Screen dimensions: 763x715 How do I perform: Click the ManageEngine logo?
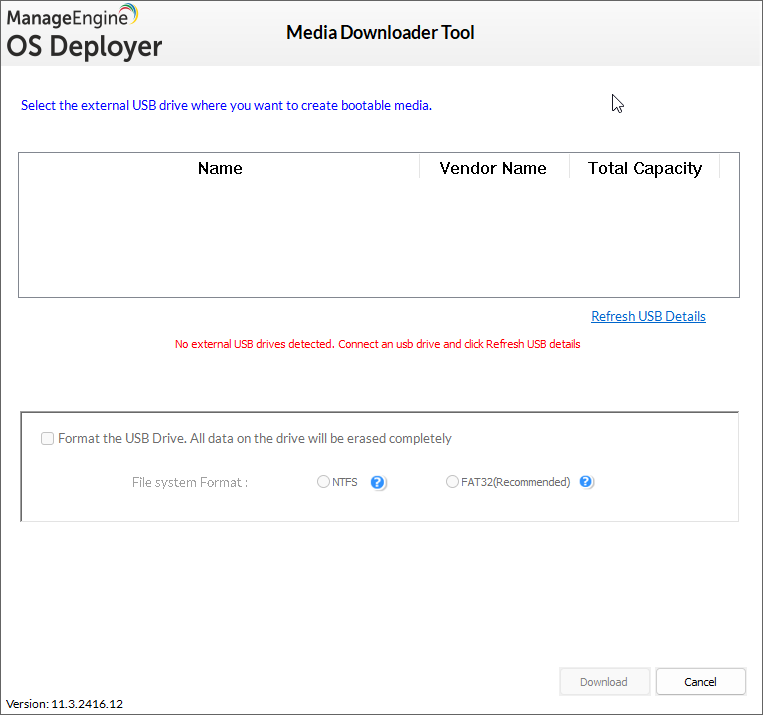(73, 15)
